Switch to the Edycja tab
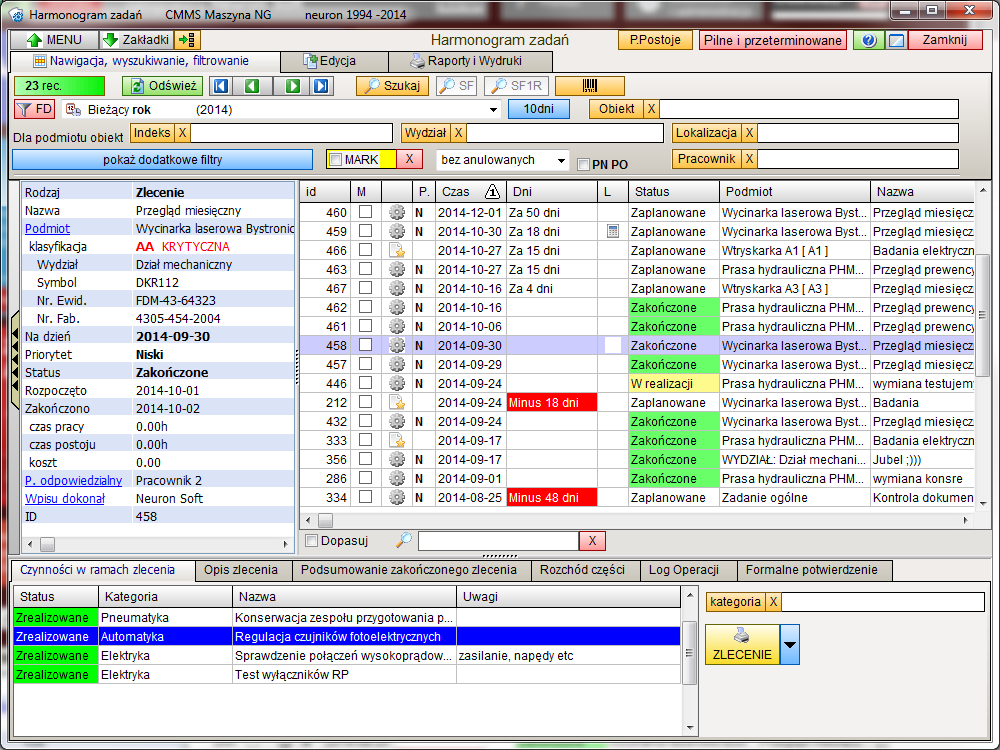This screenshot has height=750, width=1000. 334,61
